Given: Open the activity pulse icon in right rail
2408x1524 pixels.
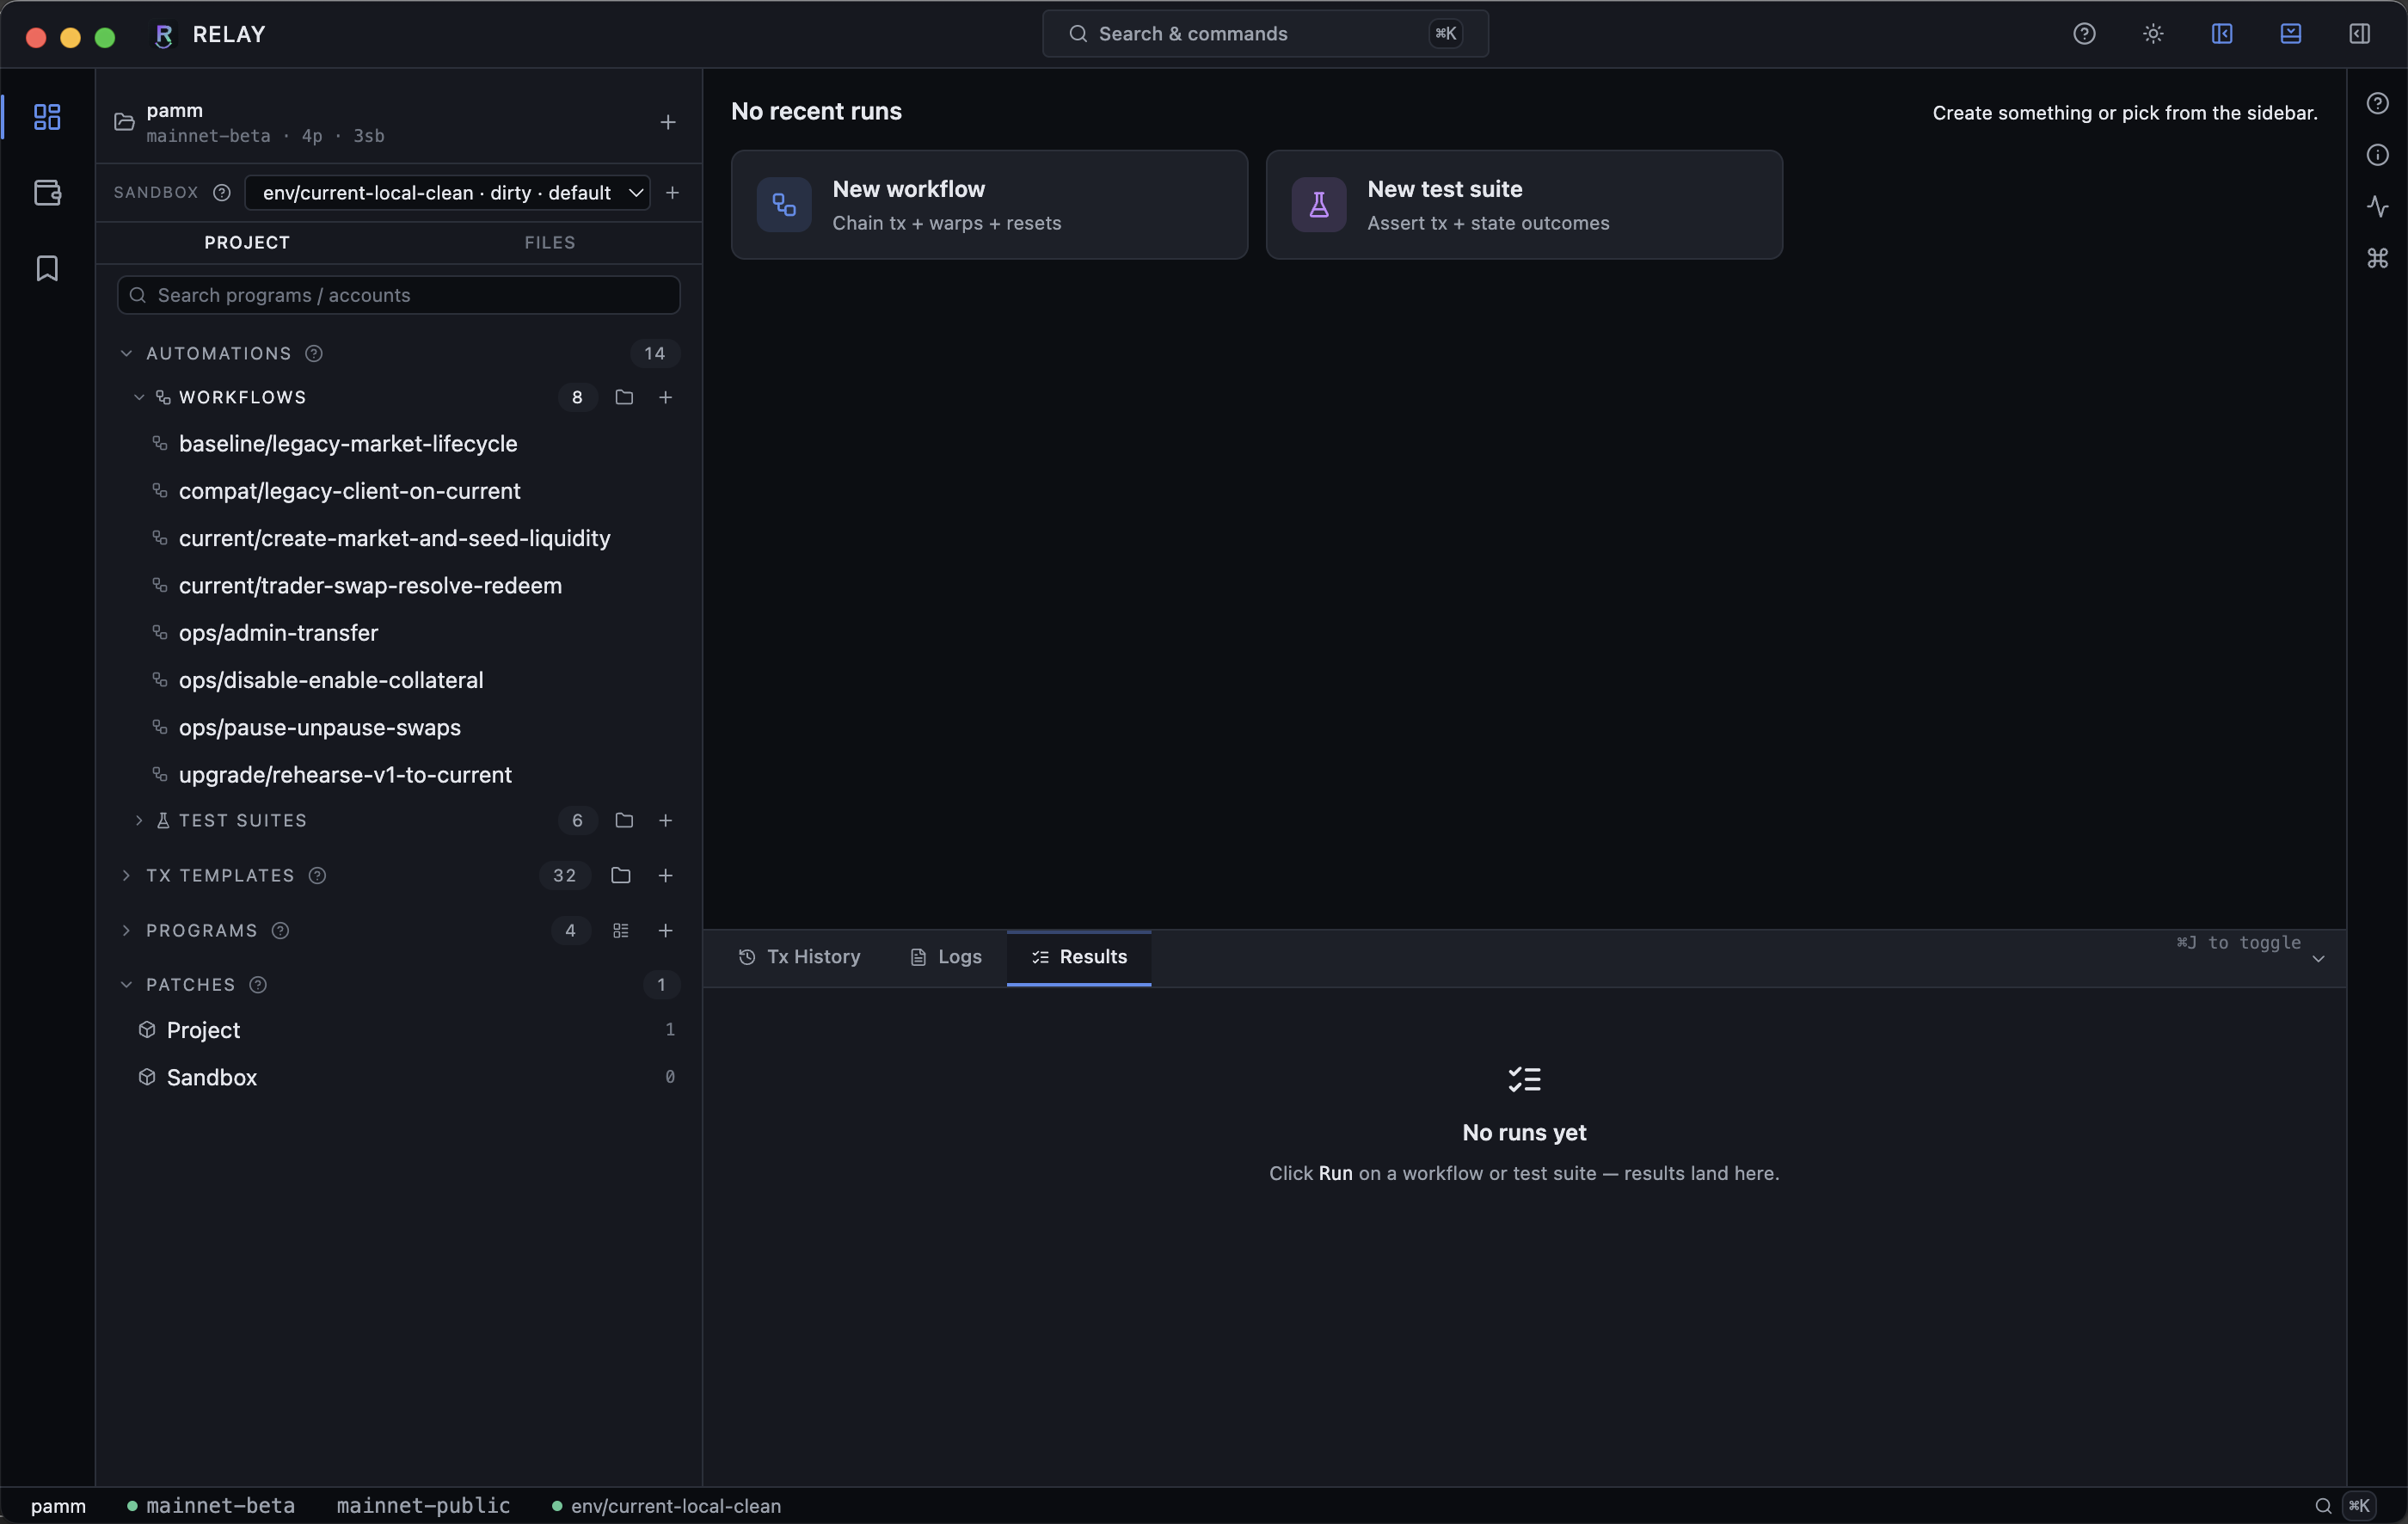Looking at the screenshot, I should click(x=2378, y=207).
